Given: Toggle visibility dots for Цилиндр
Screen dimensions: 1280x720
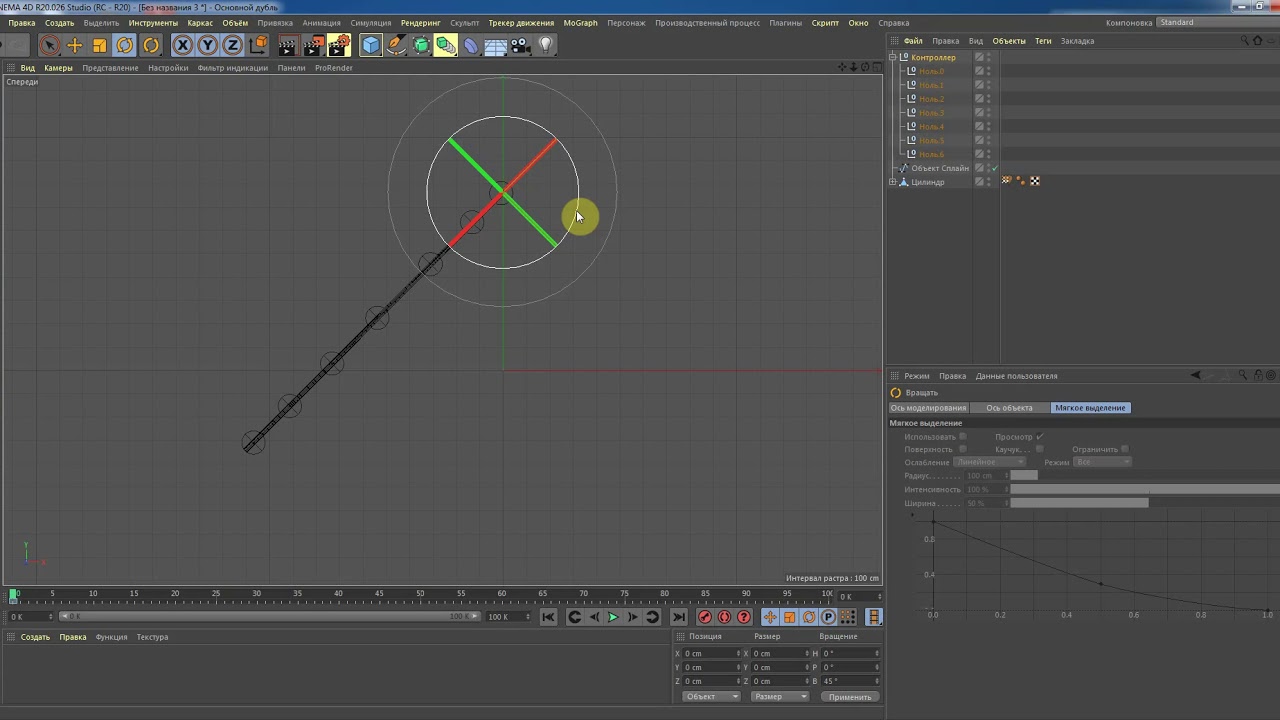Looking at the screenshot, I should 989,182.
